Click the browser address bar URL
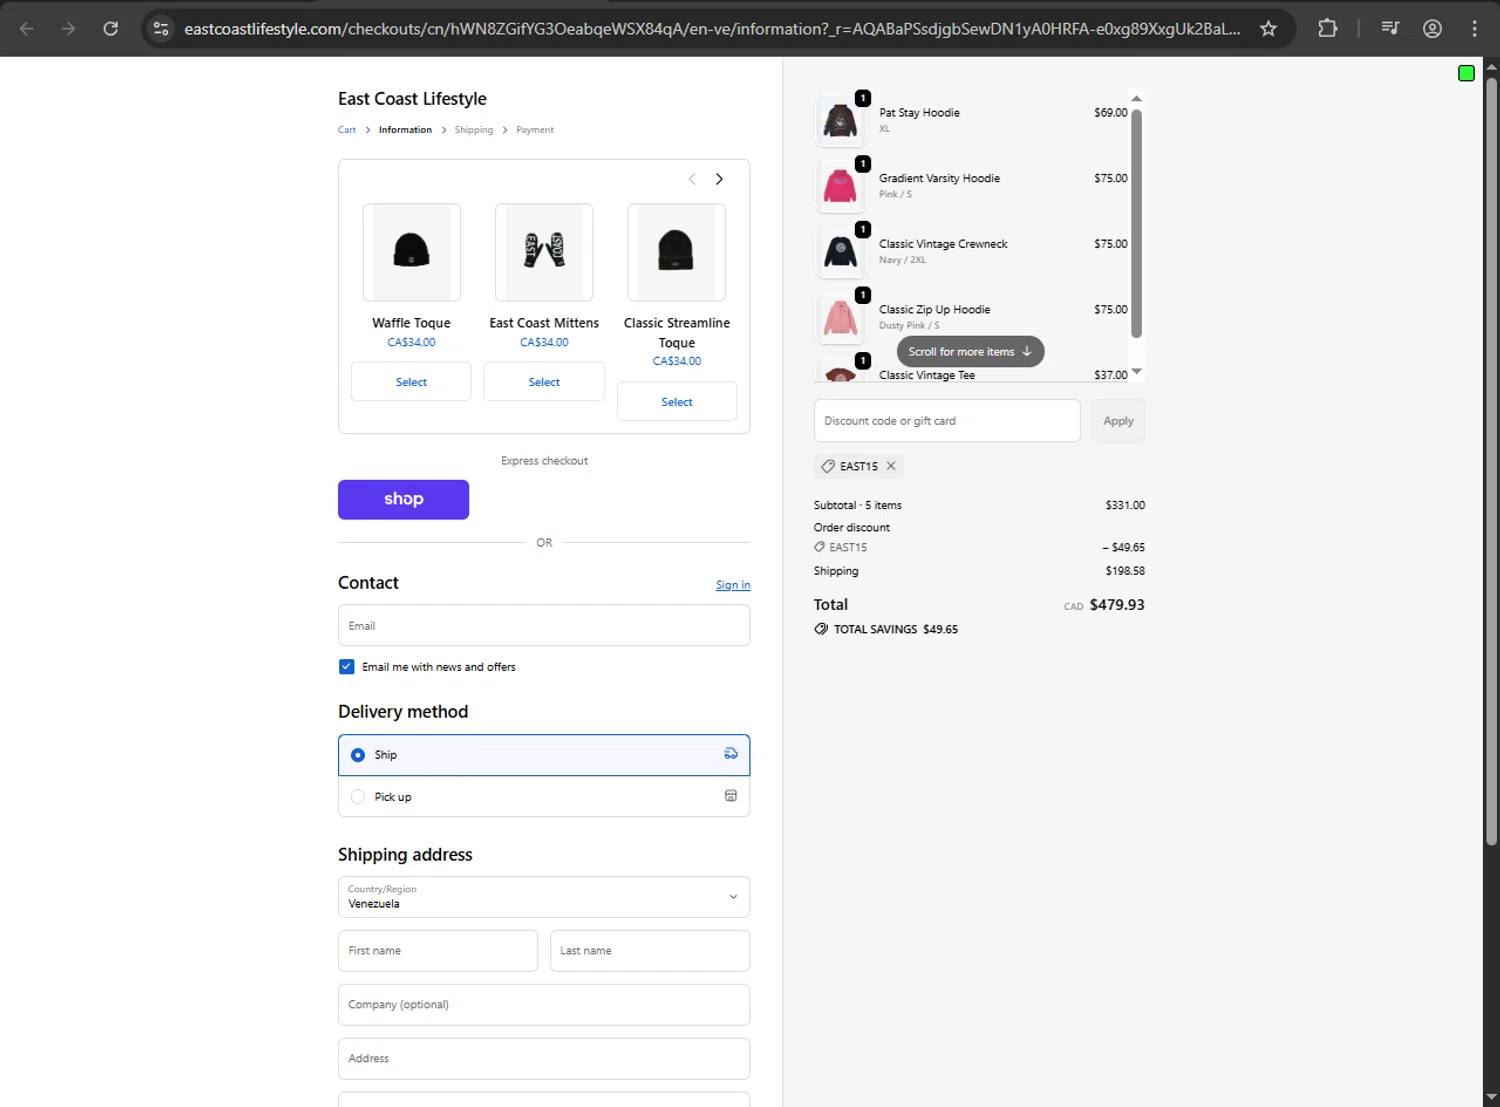Viewport: 1500px width, 1107px height. [712, 29]
